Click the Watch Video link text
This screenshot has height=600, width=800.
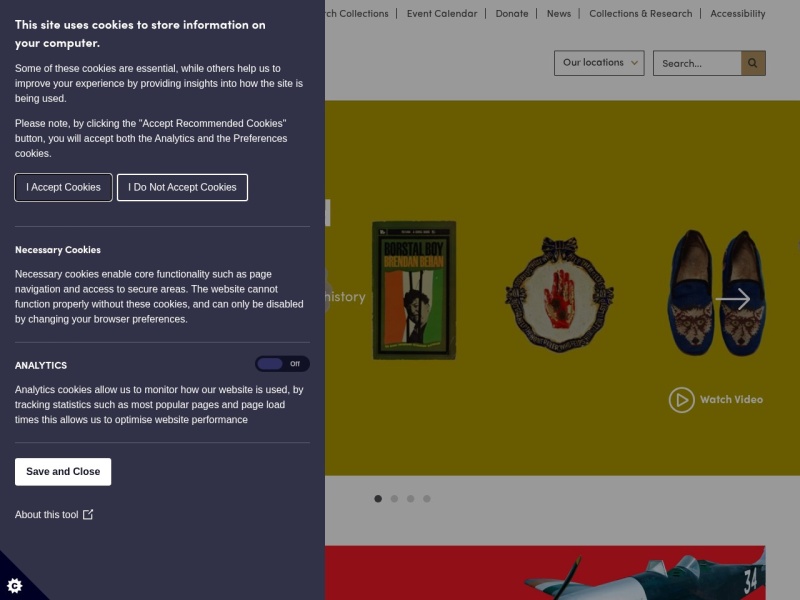tap(731, 399)
